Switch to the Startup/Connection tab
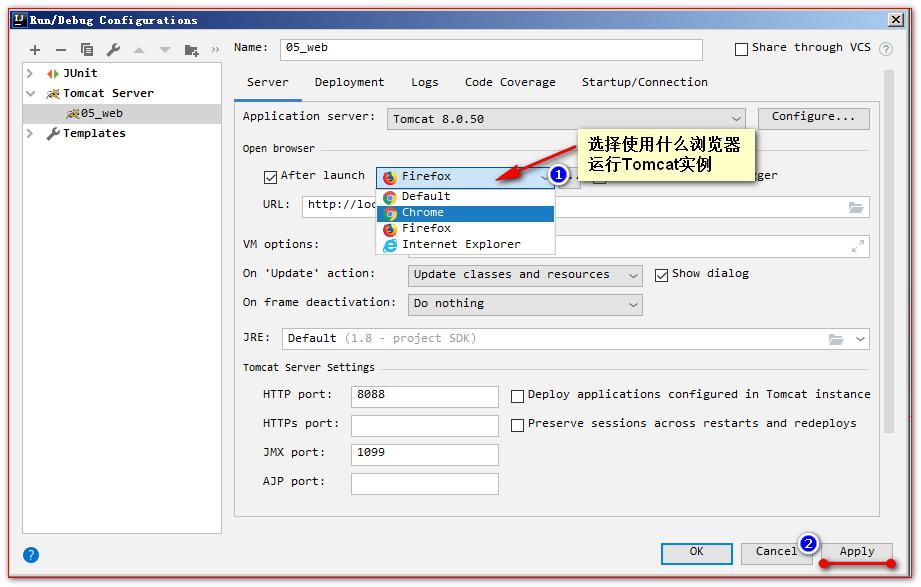The height and width of the screenshot is (587, 921). click(x=644, y=83)
